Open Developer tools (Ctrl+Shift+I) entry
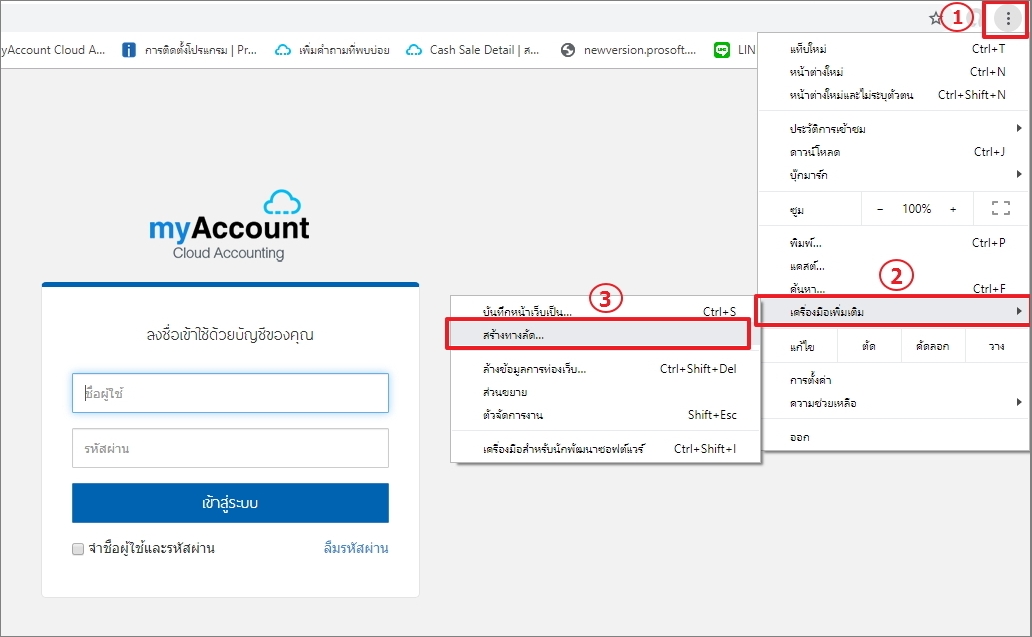The image size is (1032, 637). coord(606,449)
